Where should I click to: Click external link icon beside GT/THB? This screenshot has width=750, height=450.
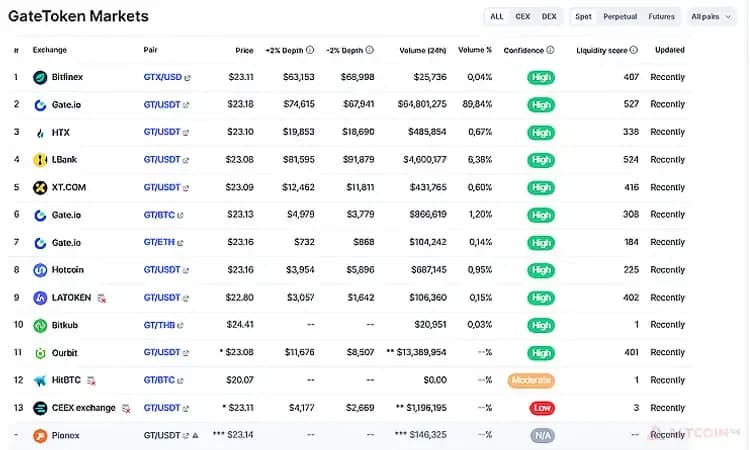(x=180, y=326)
